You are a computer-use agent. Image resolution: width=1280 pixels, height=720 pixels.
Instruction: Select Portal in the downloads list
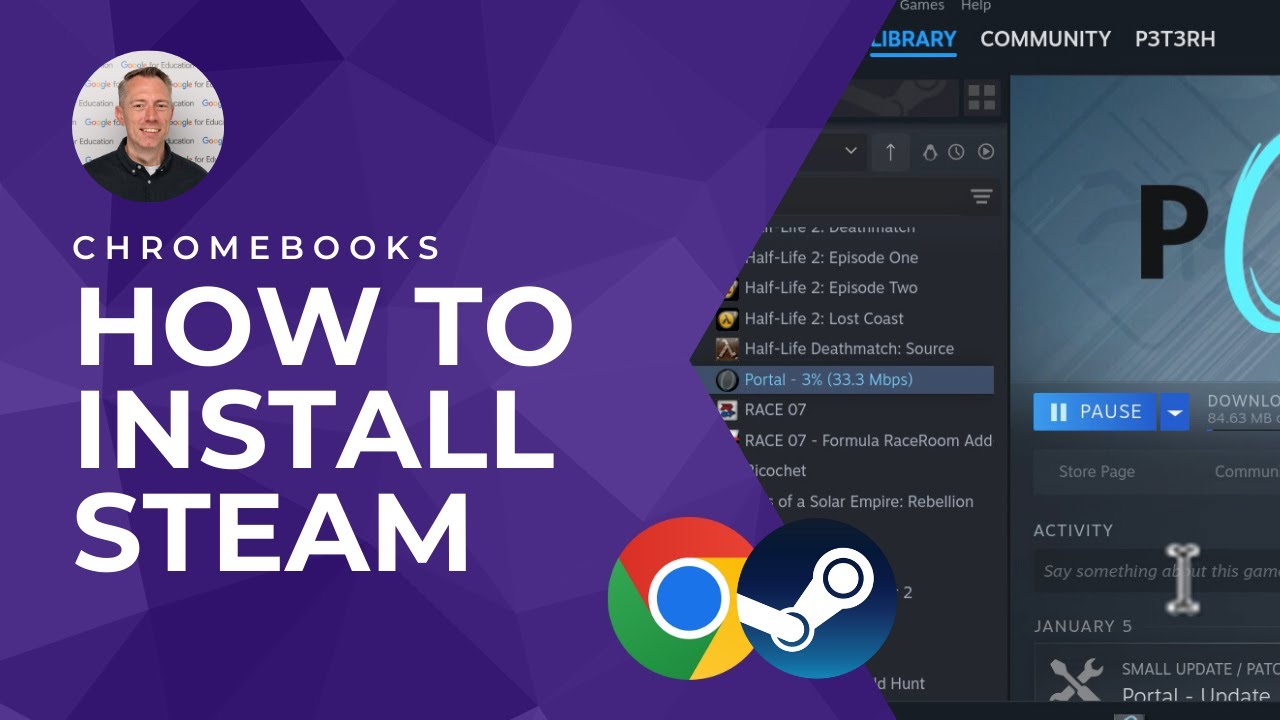point(830,379)
